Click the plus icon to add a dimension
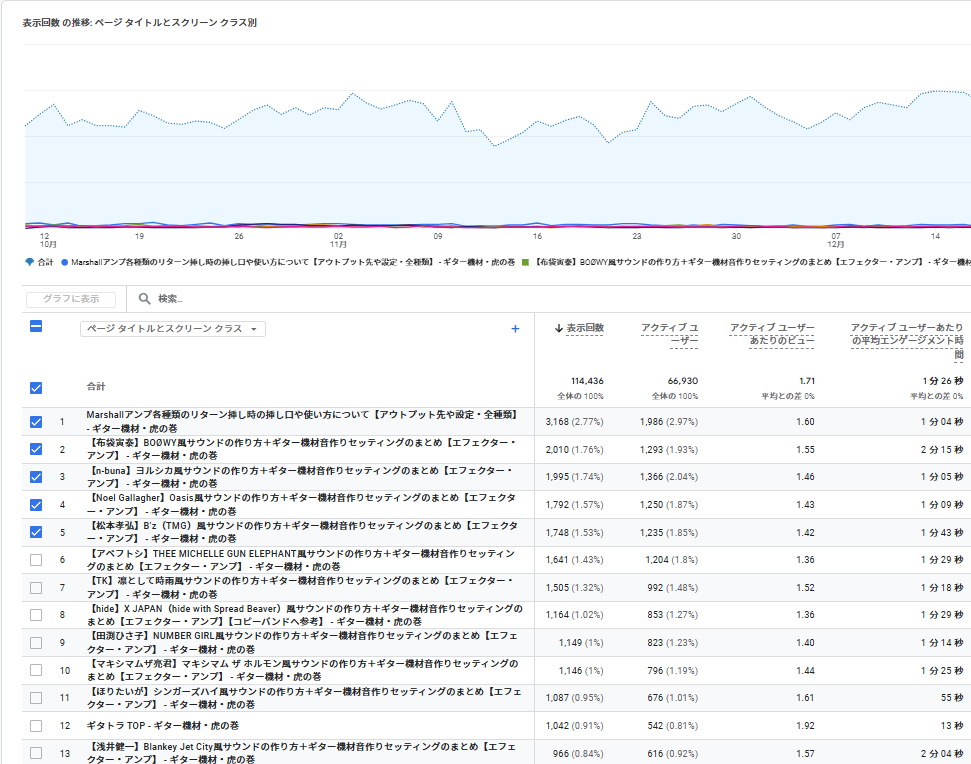 click(x=515, y=328)
